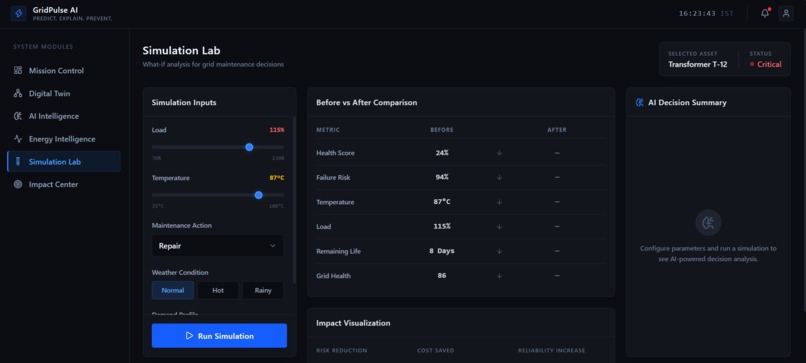Viewport: 806px width, 363px height.
Task: Click the 87°C value in yellow
Action: [x=277, y=178]
